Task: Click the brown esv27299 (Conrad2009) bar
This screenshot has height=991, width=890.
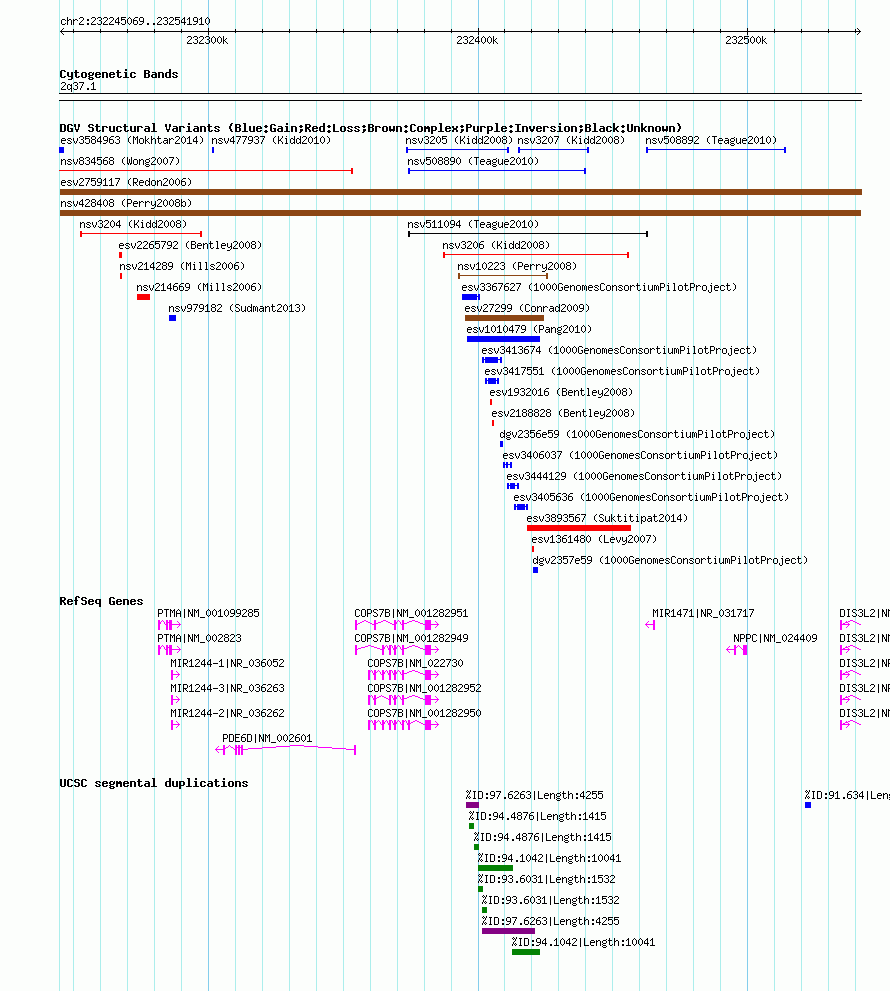Action: 504,318
